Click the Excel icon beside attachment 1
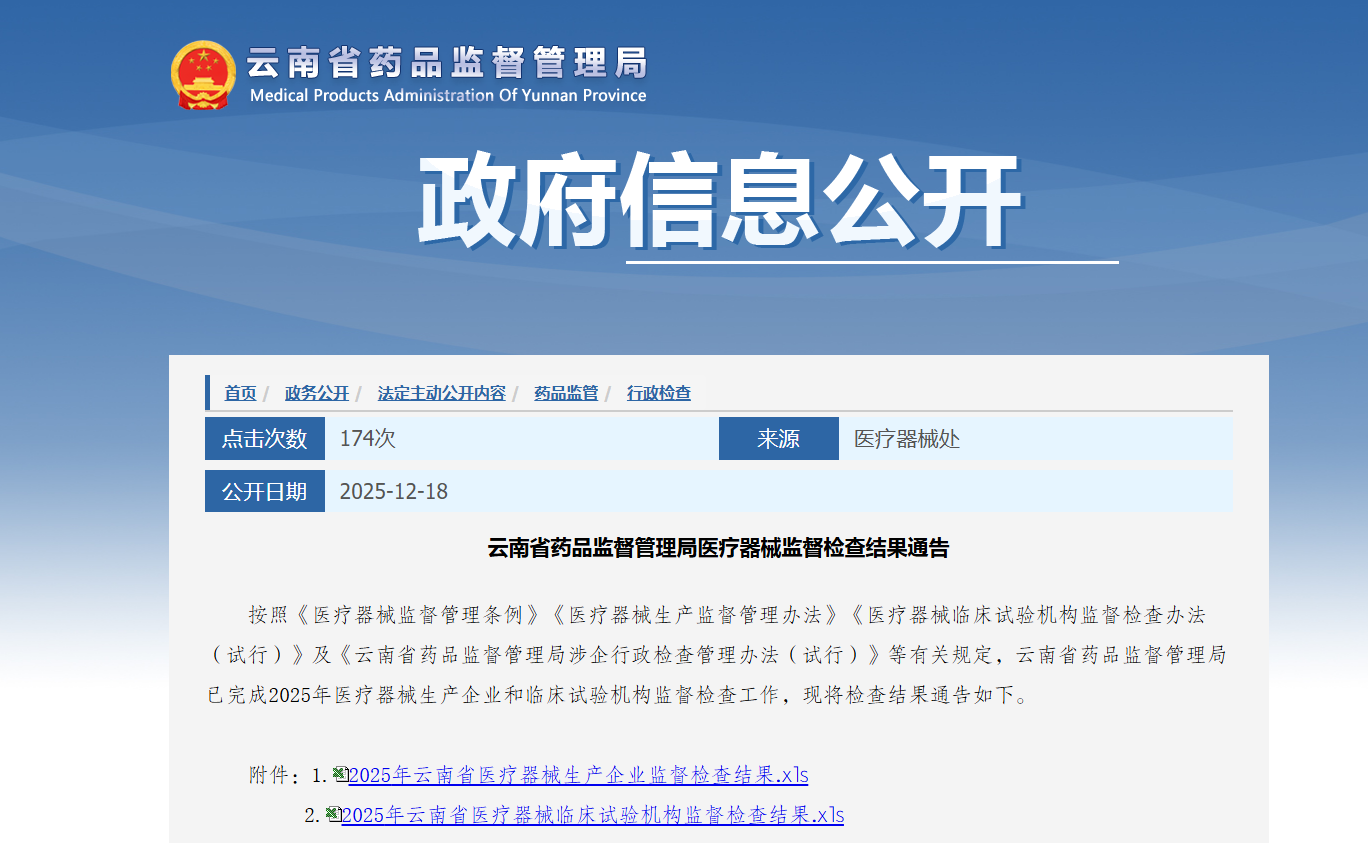The image size is (1368, 843). click(x=340, y=774)
